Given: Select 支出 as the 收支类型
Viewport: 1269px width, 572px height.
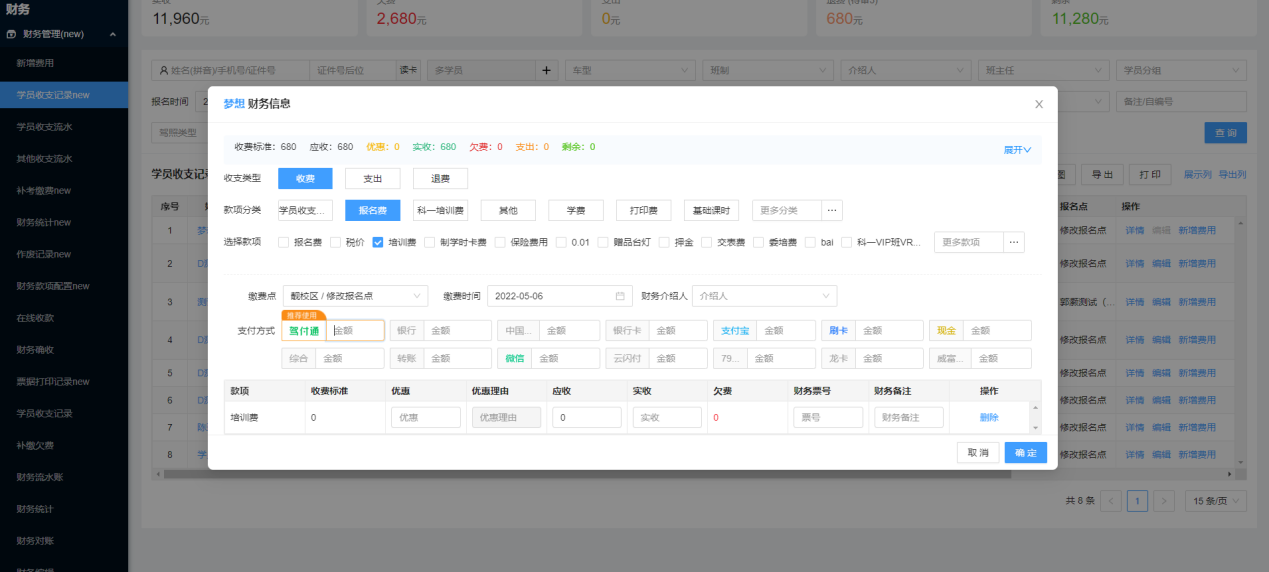Looking at the screenshot, I should click(x=372, y=179).
